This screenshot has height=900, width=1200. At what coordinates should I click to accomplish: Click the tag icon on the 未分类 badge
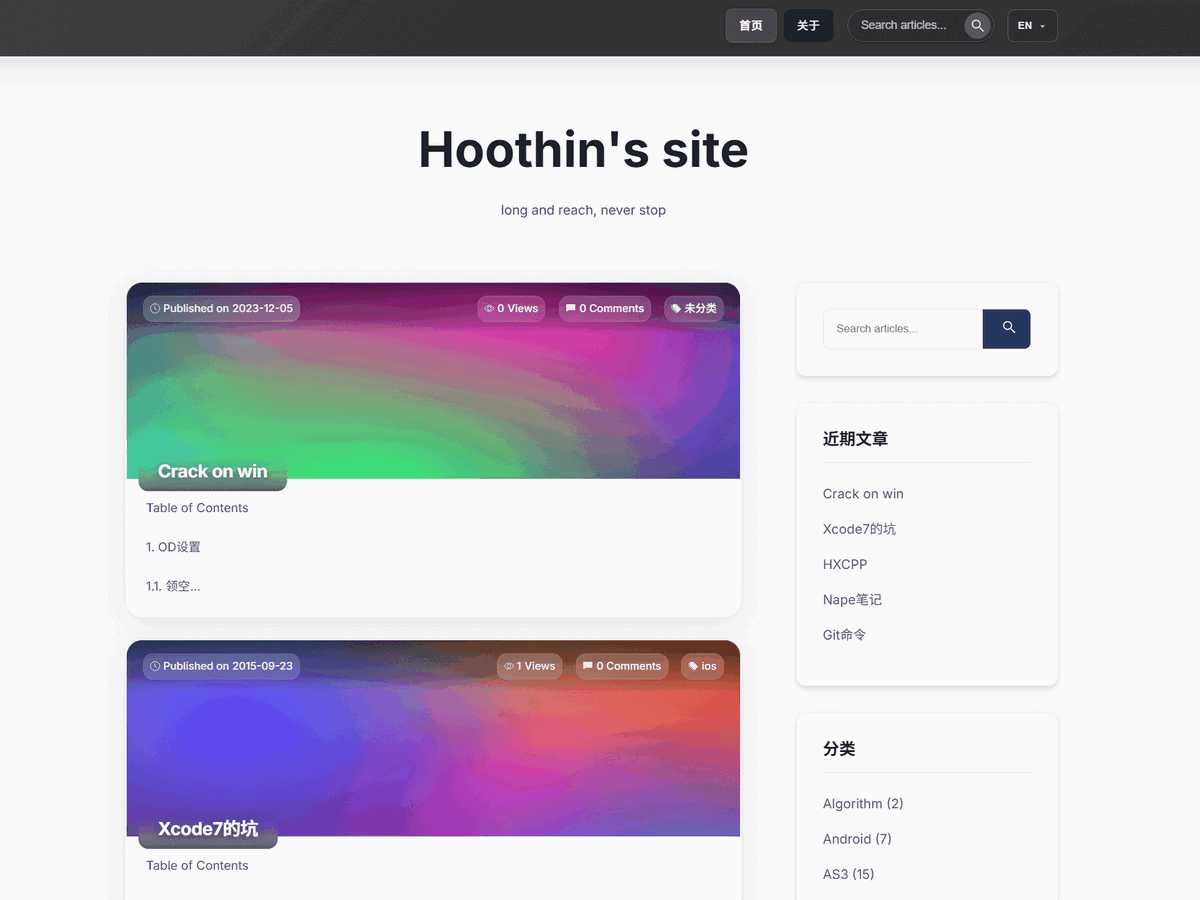(676, 308)
